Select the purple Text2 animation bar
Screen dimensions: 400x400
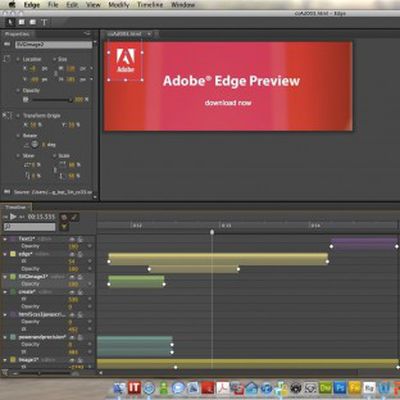364,243
